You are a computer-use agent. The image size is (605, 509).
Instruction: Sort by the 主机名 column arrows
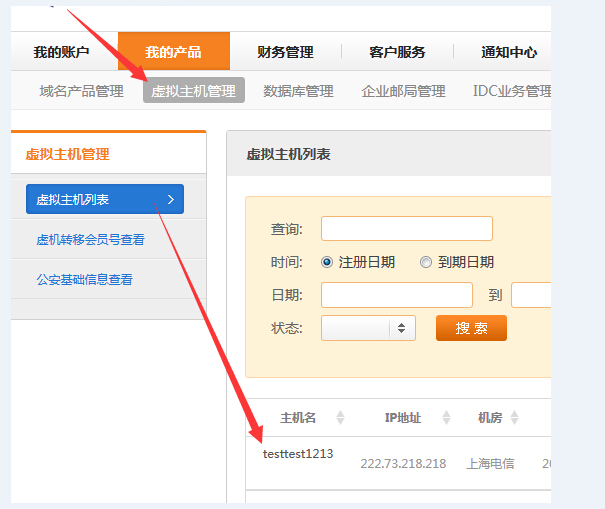(x=340, y=417)
